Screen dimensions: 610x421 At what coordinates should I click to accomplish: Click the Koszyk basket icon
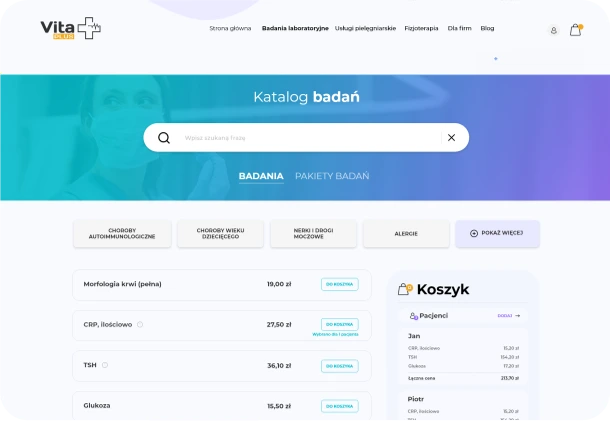[x=405, y=289]
